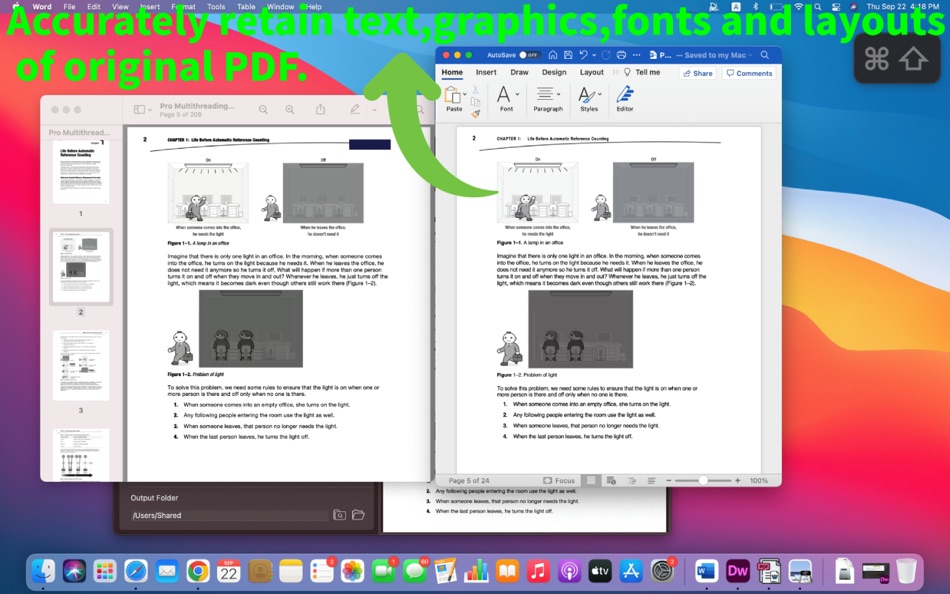Open the Tools menu in the menu bar
This screenshot has height=594, width=950.
tap(216, 7)
